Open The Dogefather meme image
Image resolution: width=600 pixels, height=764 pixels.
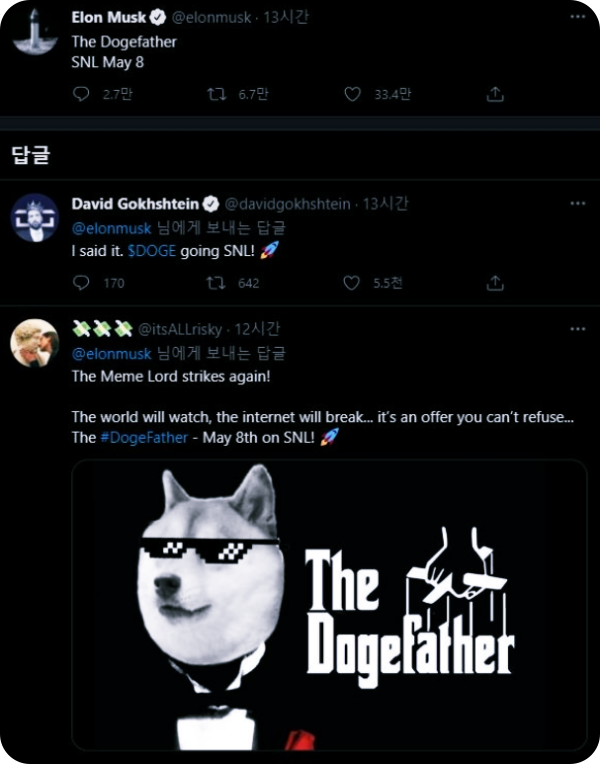pos(329,605)
